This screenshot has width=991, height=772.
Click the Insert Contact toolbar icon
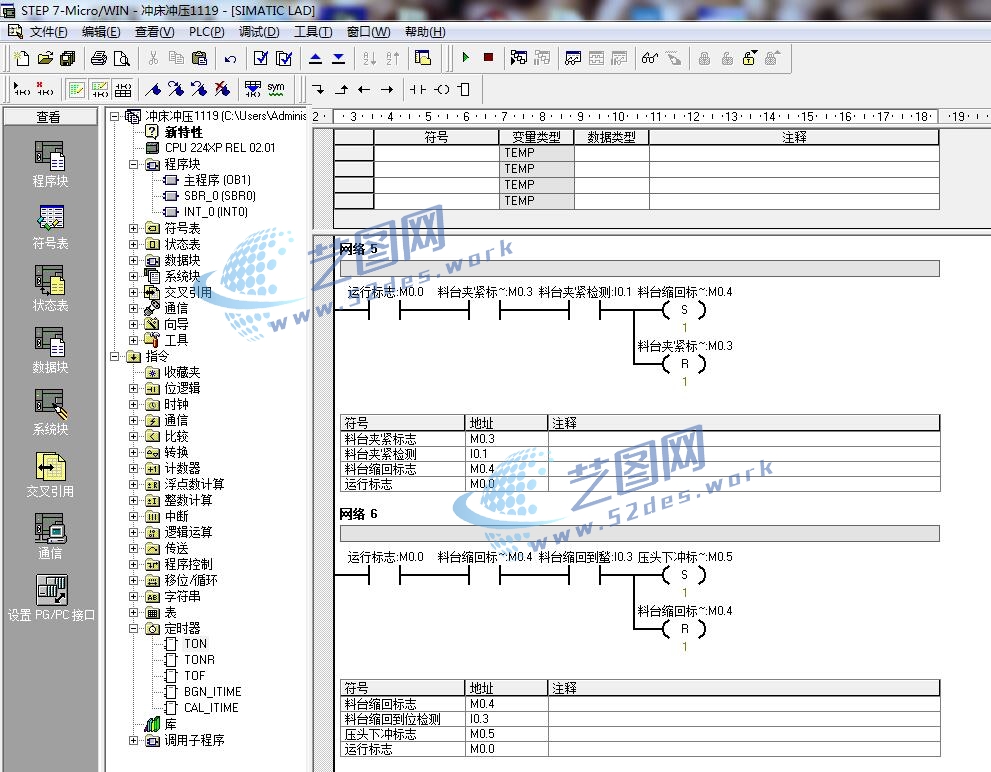point(418,90)
